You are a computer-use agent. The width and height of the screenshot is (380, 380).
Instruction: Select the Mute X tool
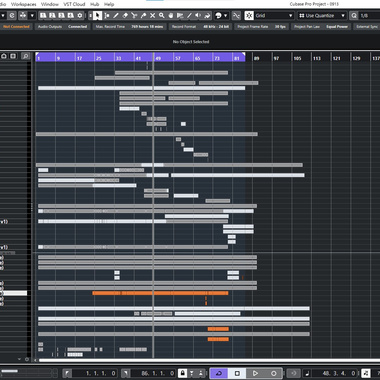coord(152,15)
